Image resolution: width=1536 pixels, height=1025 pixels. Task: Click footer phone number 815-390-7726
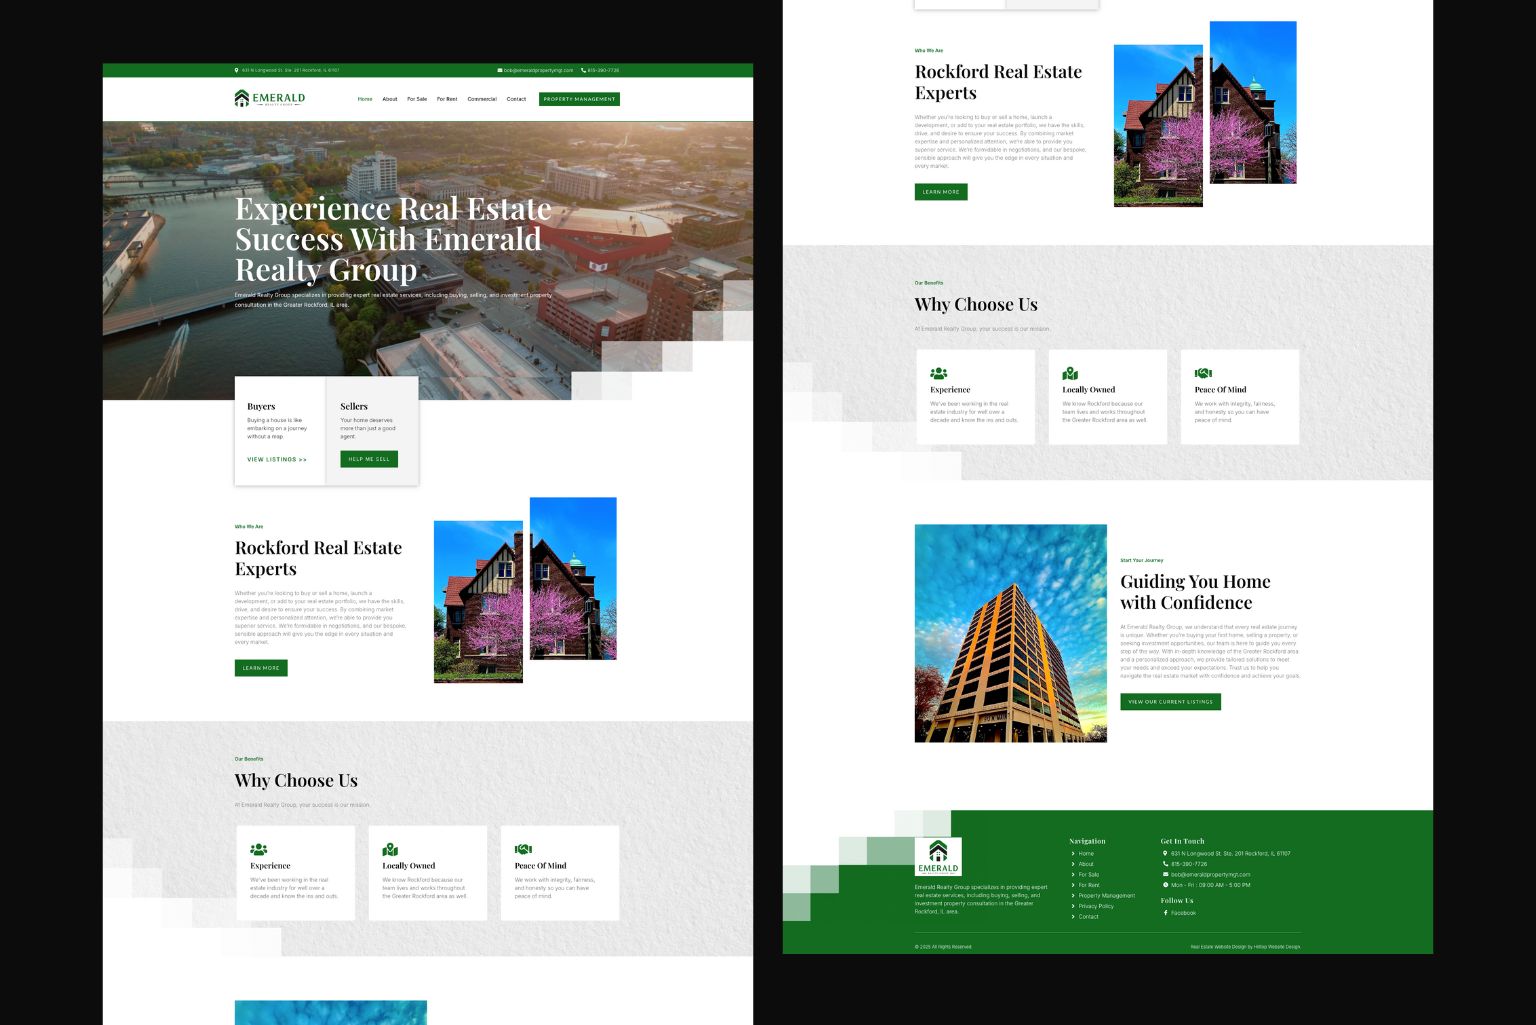tap(1189, 864)
